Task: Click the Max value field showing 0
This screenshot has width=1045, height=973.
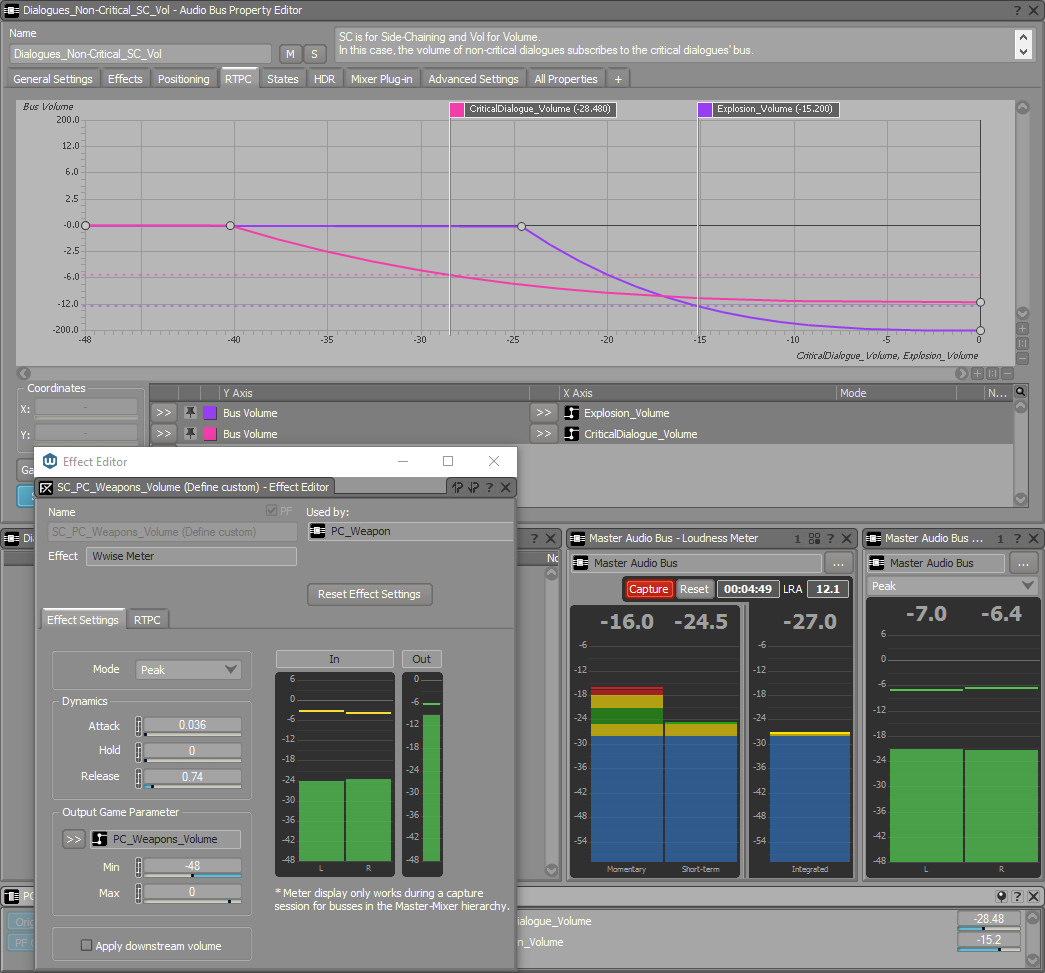Action: pyautogui.click(x=192, y=892)
